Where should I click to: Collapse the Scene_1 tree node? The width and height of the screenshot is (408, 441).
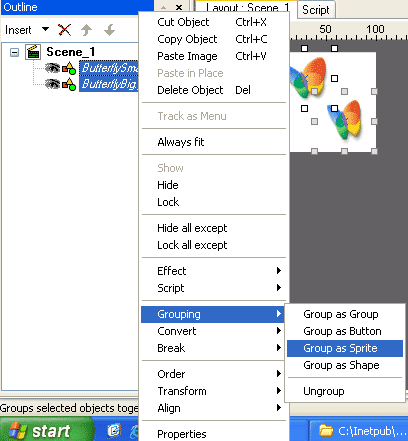tap(14, 52)
